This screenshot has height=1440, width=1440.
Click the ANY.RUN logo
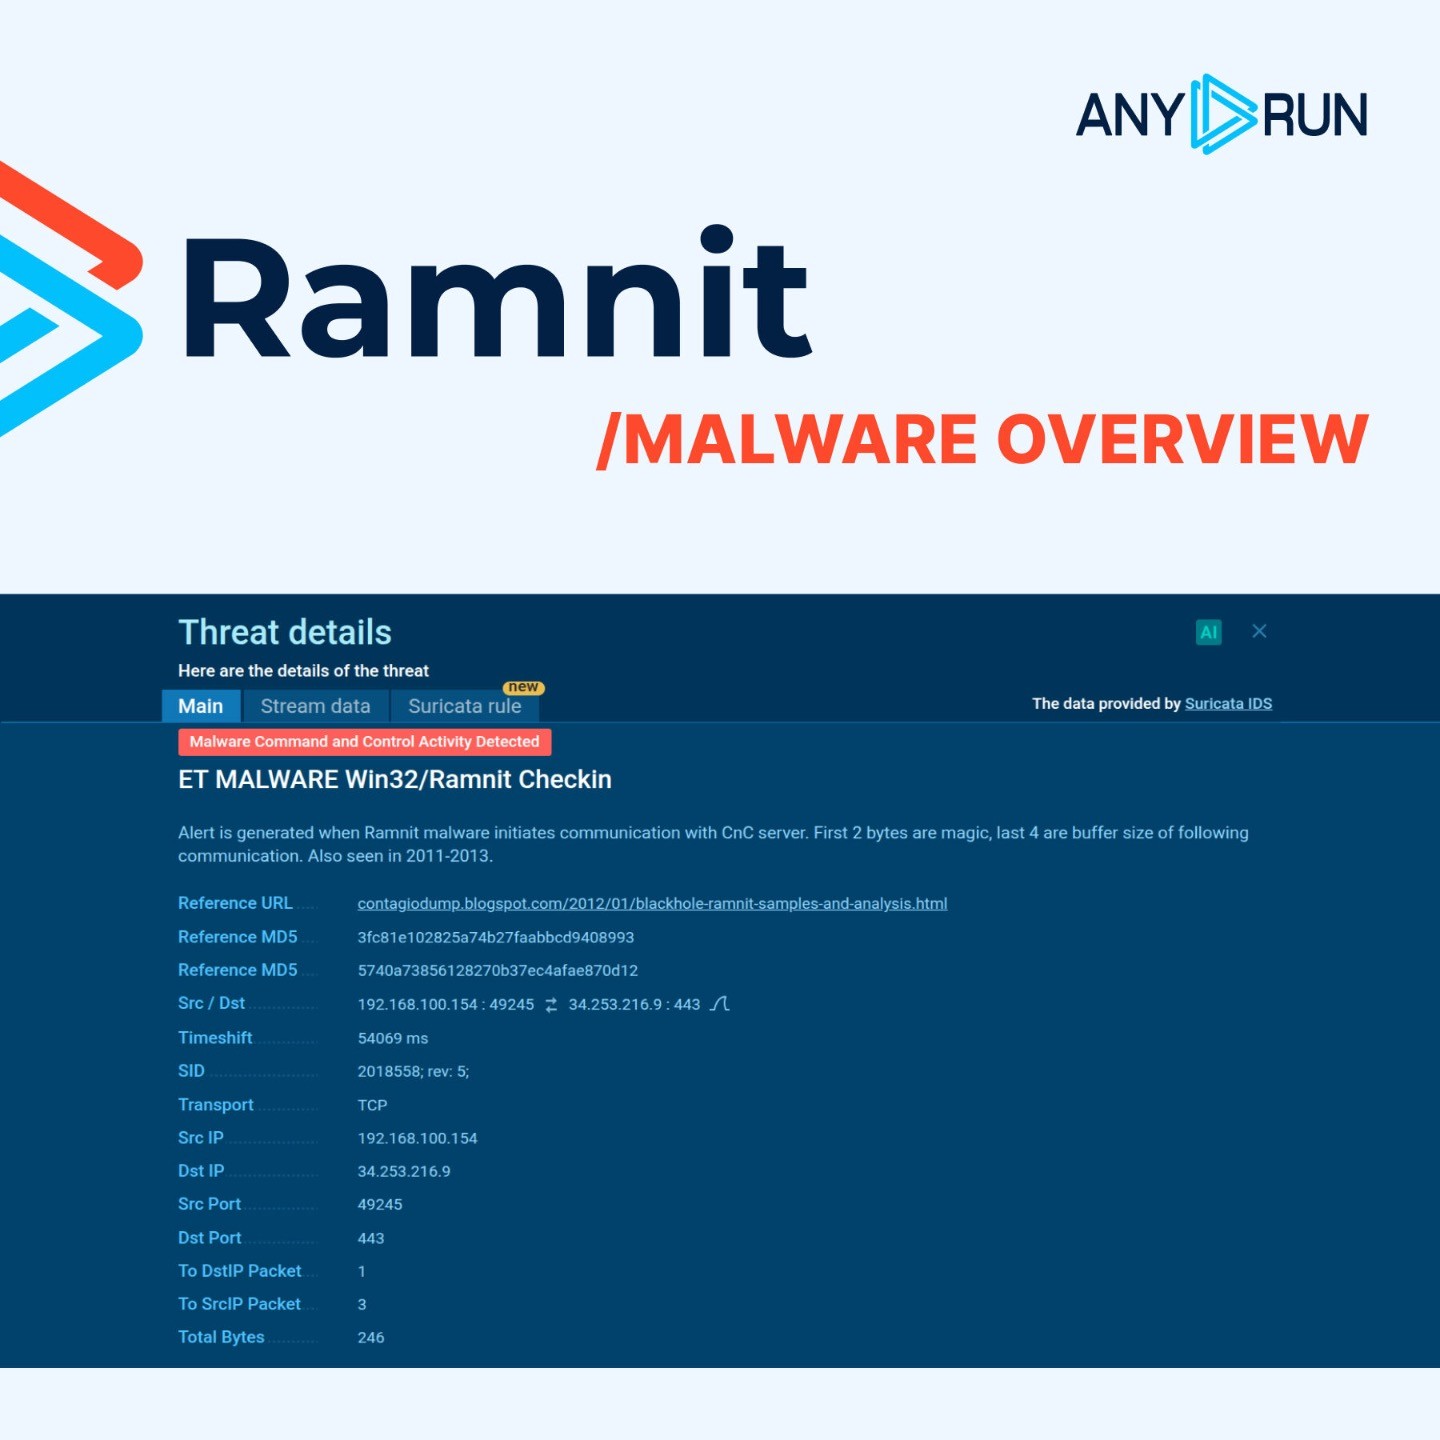coord(1221,114)
